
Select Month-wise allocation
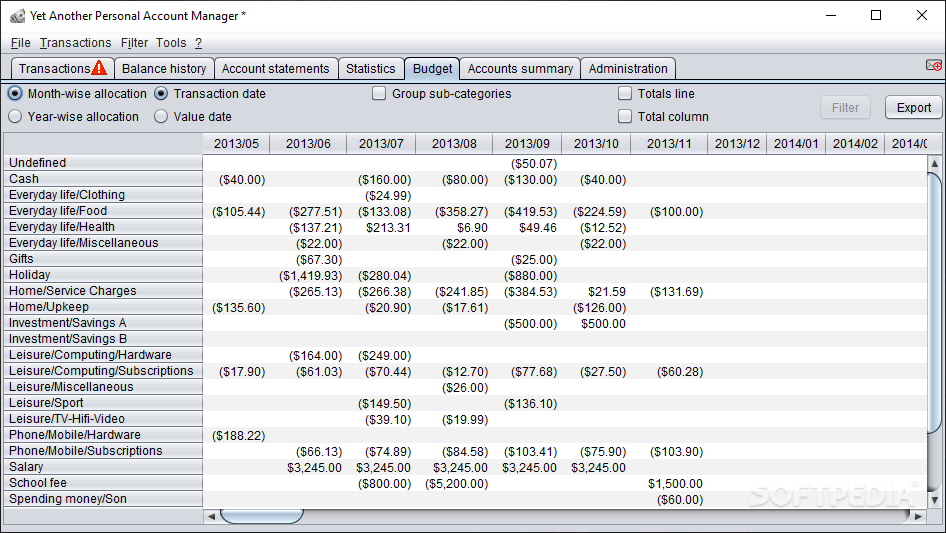pos(77,94)
